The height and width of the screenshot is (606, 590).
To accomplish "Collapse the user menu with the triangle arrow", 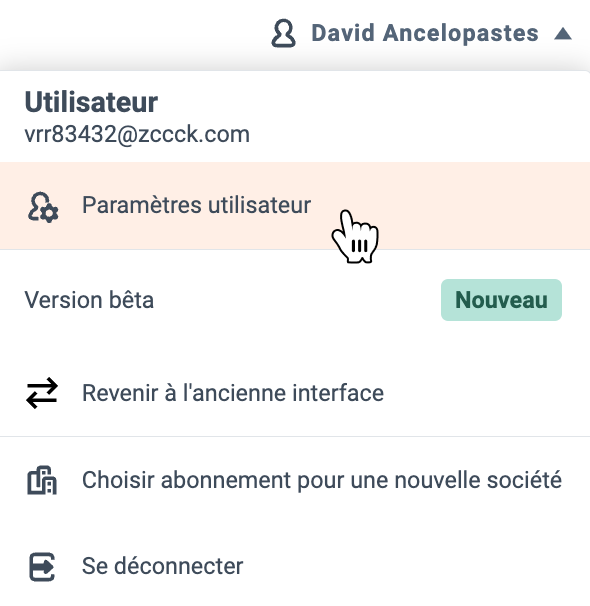I will point(563,34).
